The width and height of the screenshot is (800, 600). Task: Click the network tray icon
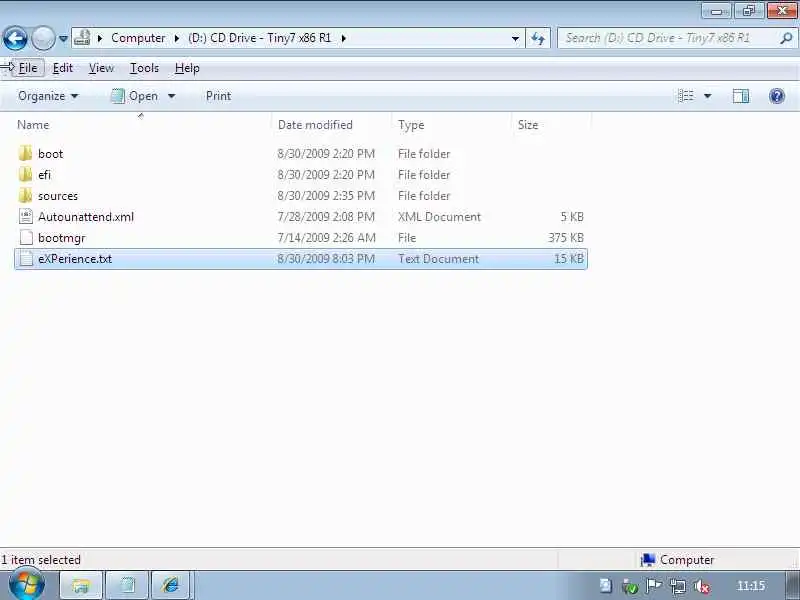point(678,586)
